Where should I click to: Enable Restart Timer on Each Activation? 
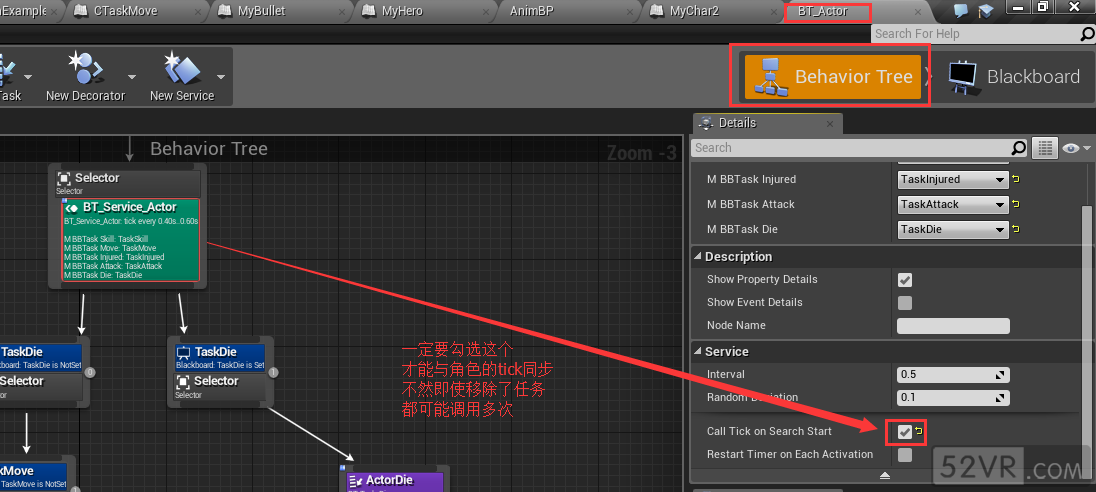(905, 455)
